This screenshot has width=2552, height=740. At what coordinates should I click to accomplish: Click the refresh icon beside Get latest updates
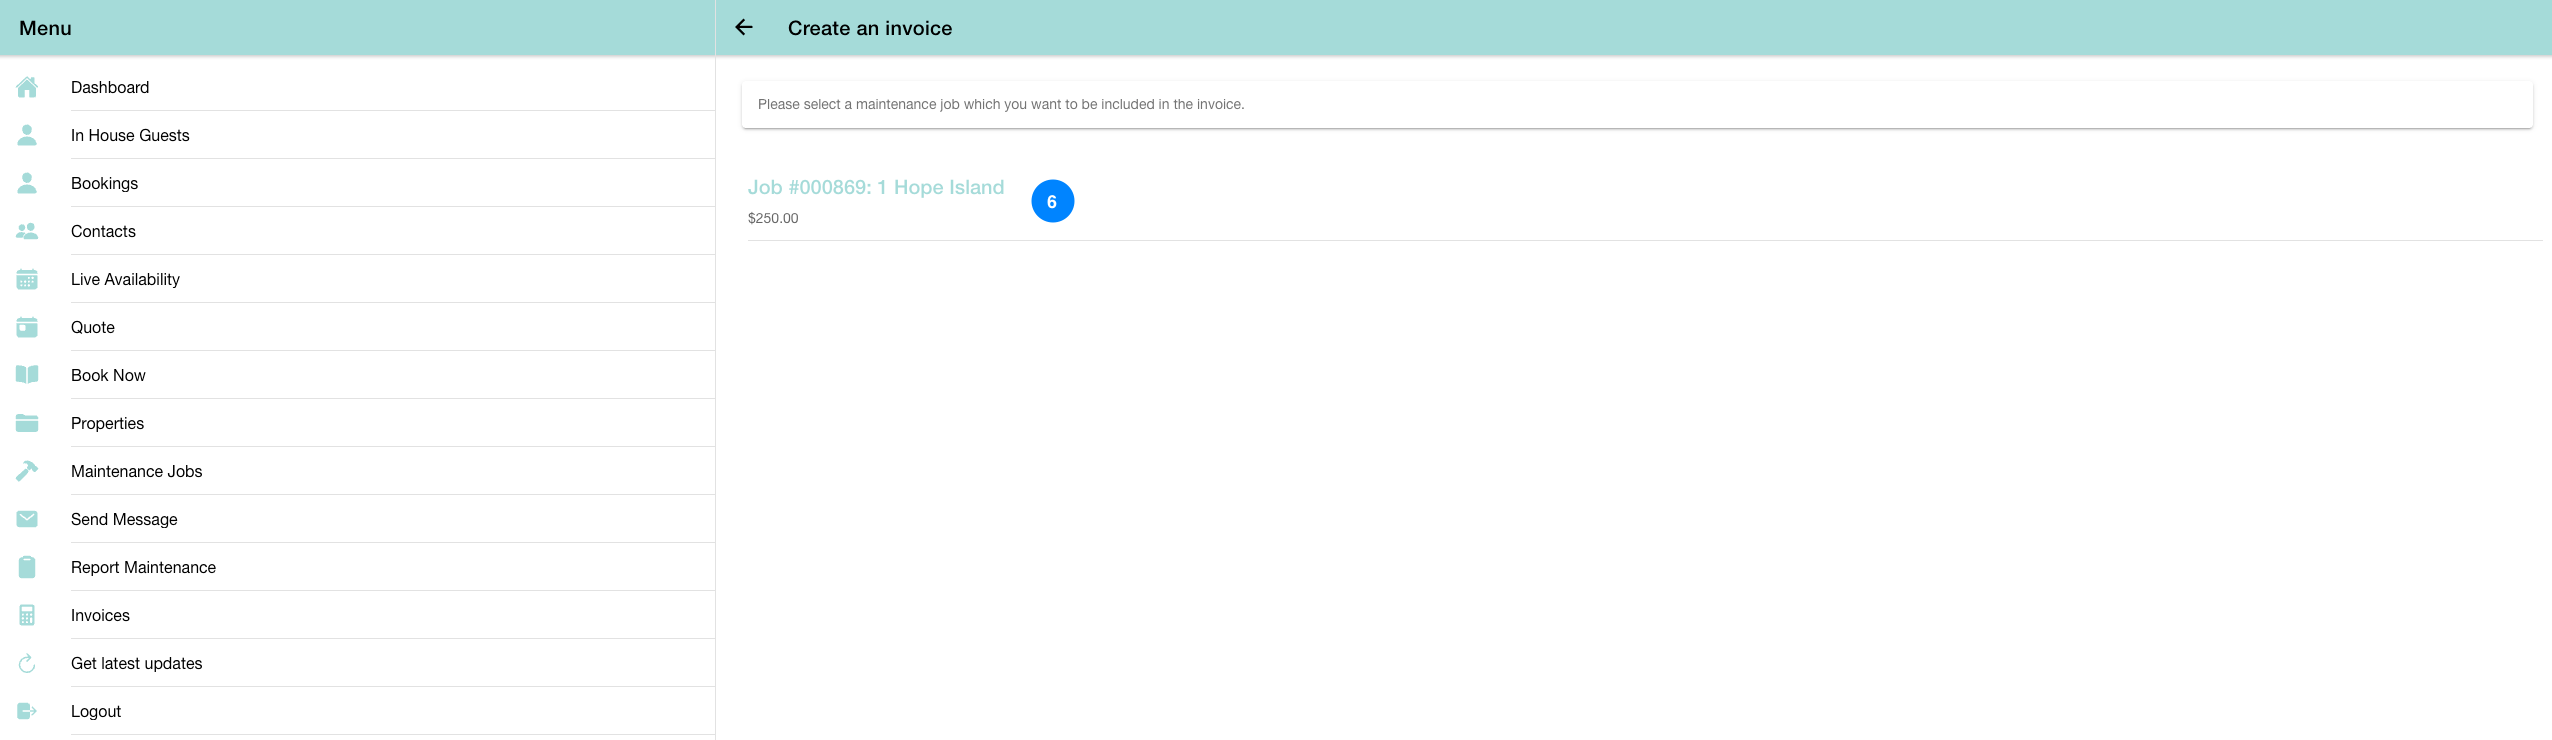click(27, 663)
